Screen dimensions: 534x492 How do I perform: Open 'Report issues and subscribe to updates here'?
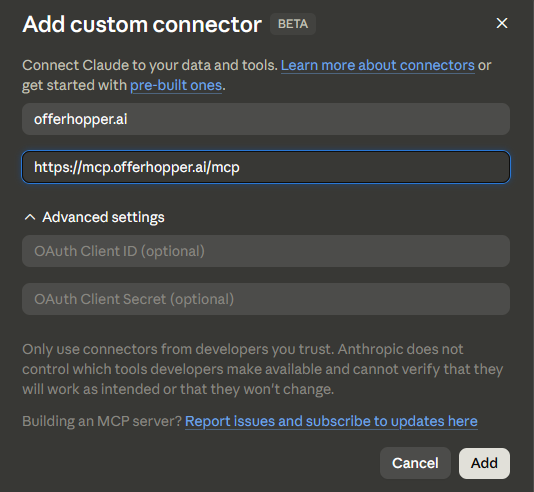click(x=331, y=421)
